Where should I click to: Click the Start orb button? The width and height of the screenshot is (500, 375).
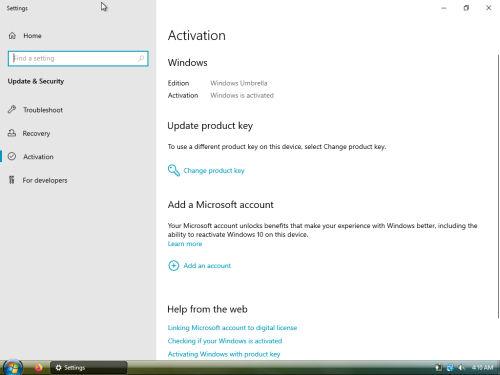click(x=13, y=367)
